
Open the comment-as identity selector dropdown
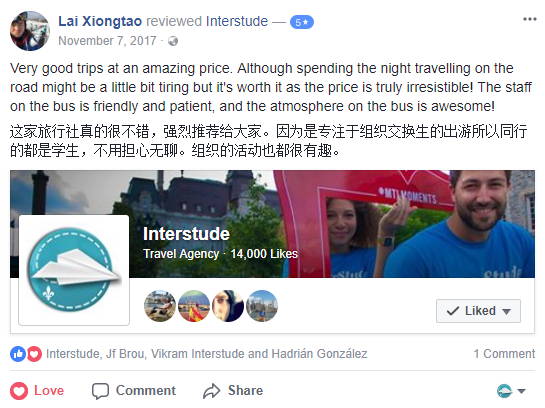(511, 391)
